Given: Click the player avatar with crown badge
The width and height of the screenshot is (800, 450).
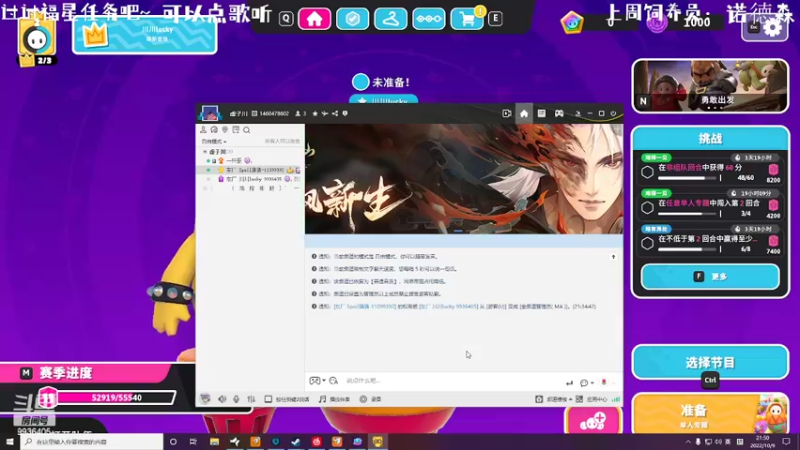Looking at the screenshot, I should (37, 41).
